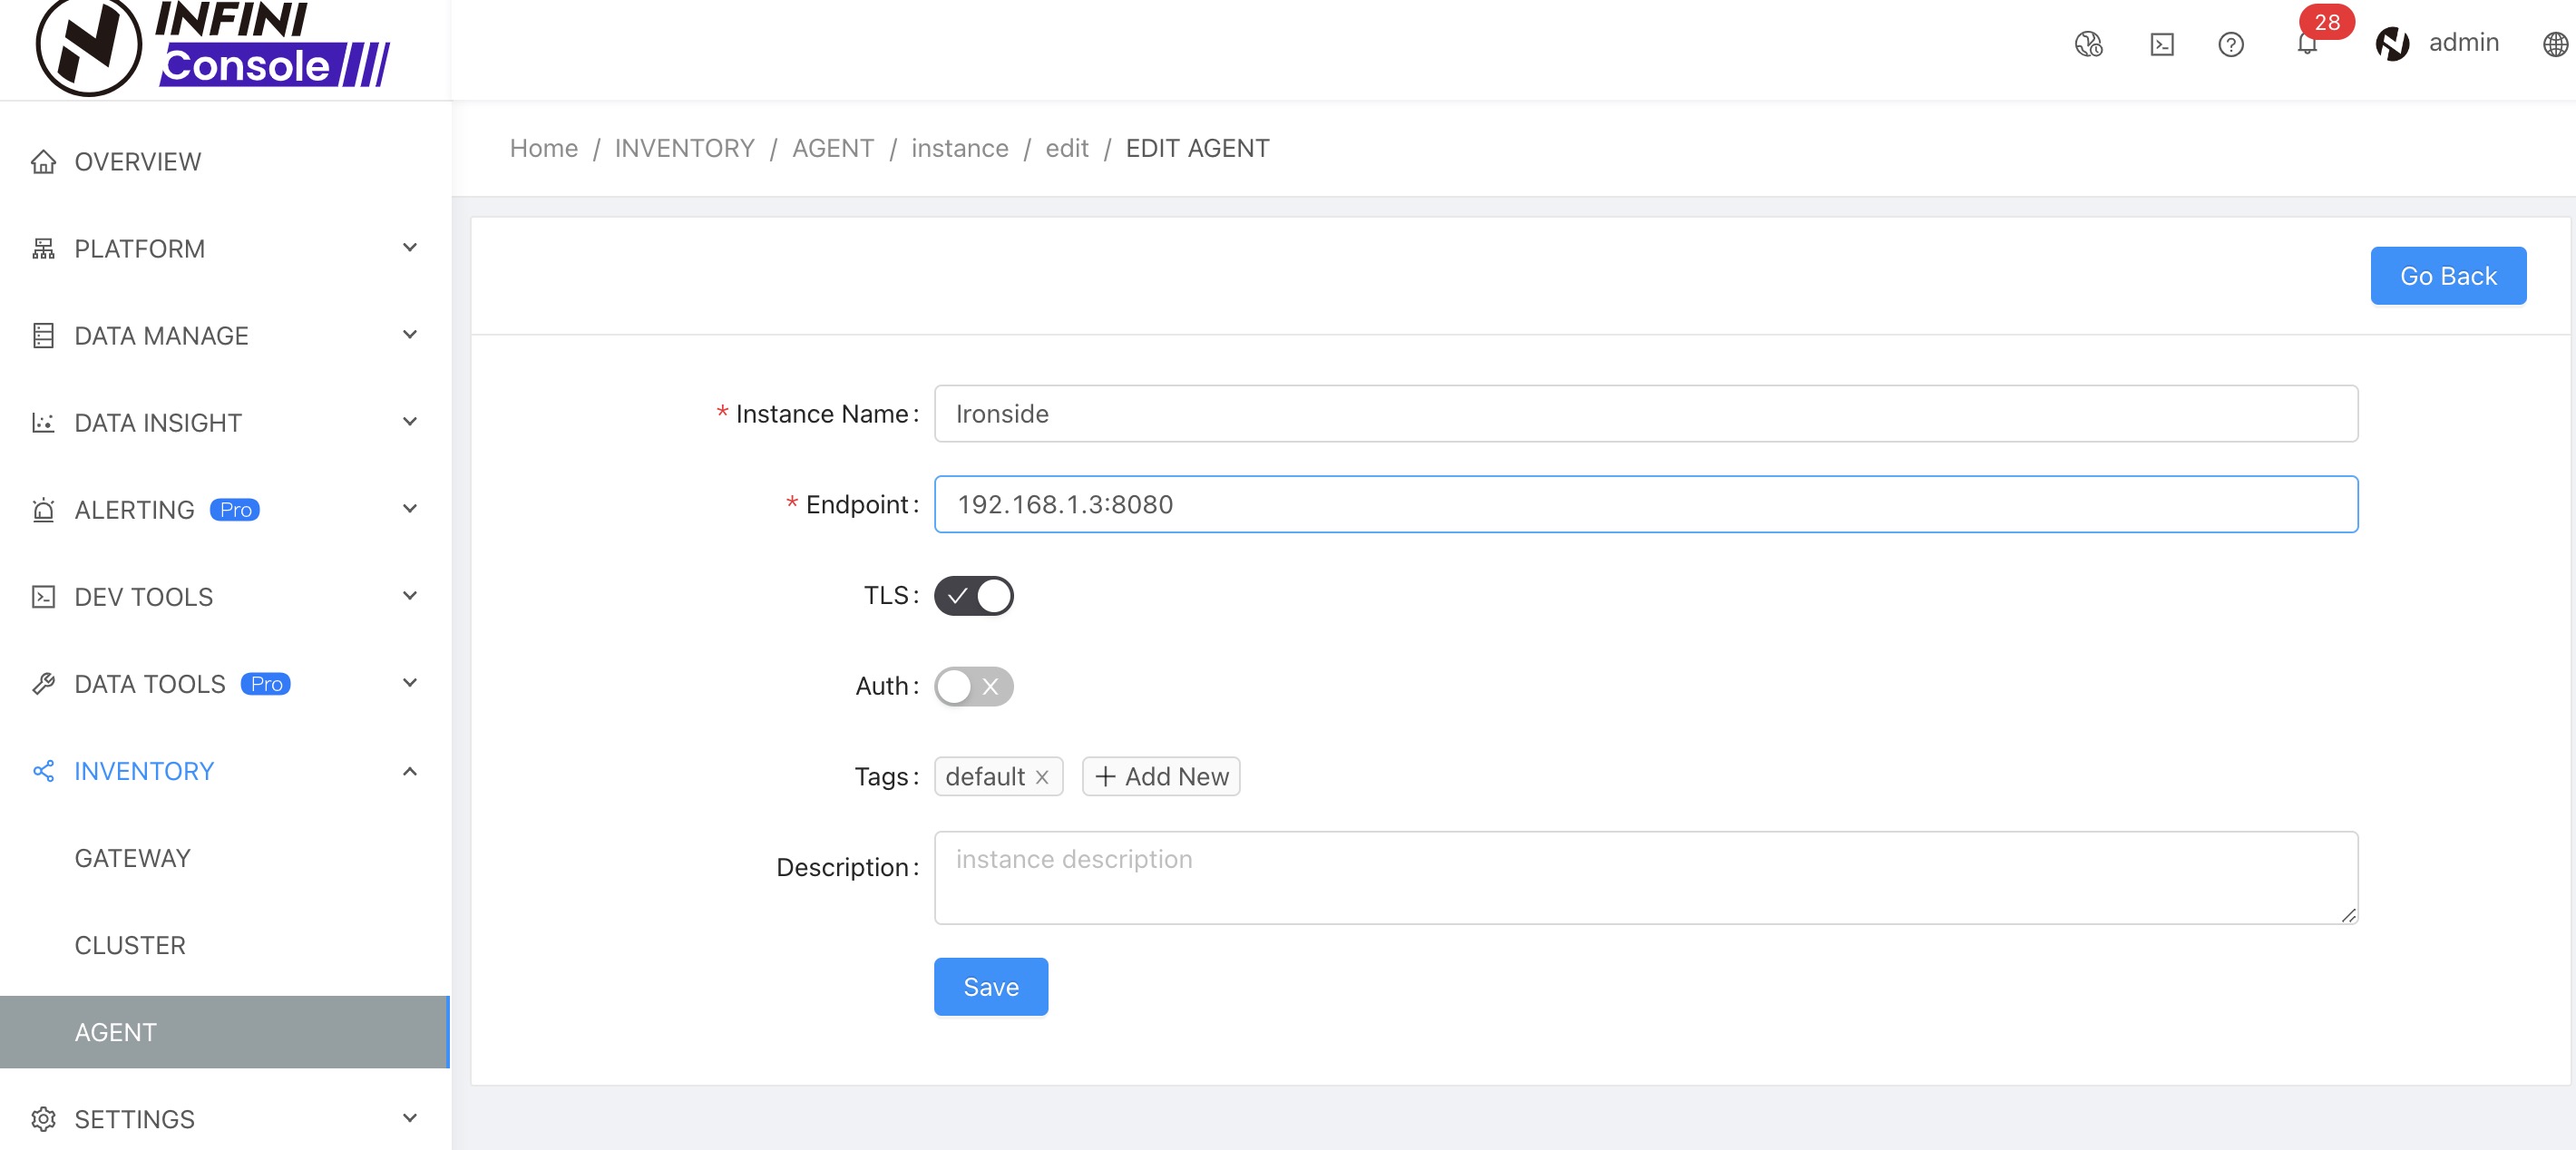Click the admin avatar icon

(x=2393, y=43)
